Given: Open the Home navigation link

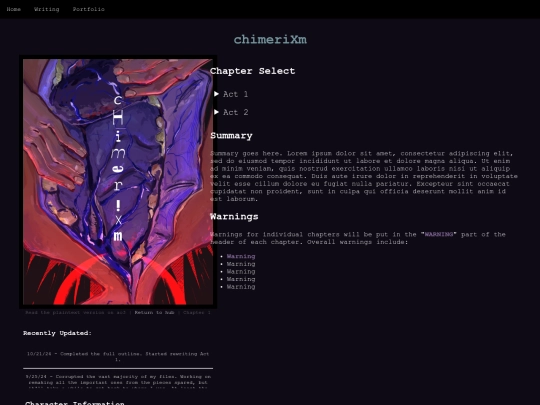Looking at the screenshot, I should point(13,9).
